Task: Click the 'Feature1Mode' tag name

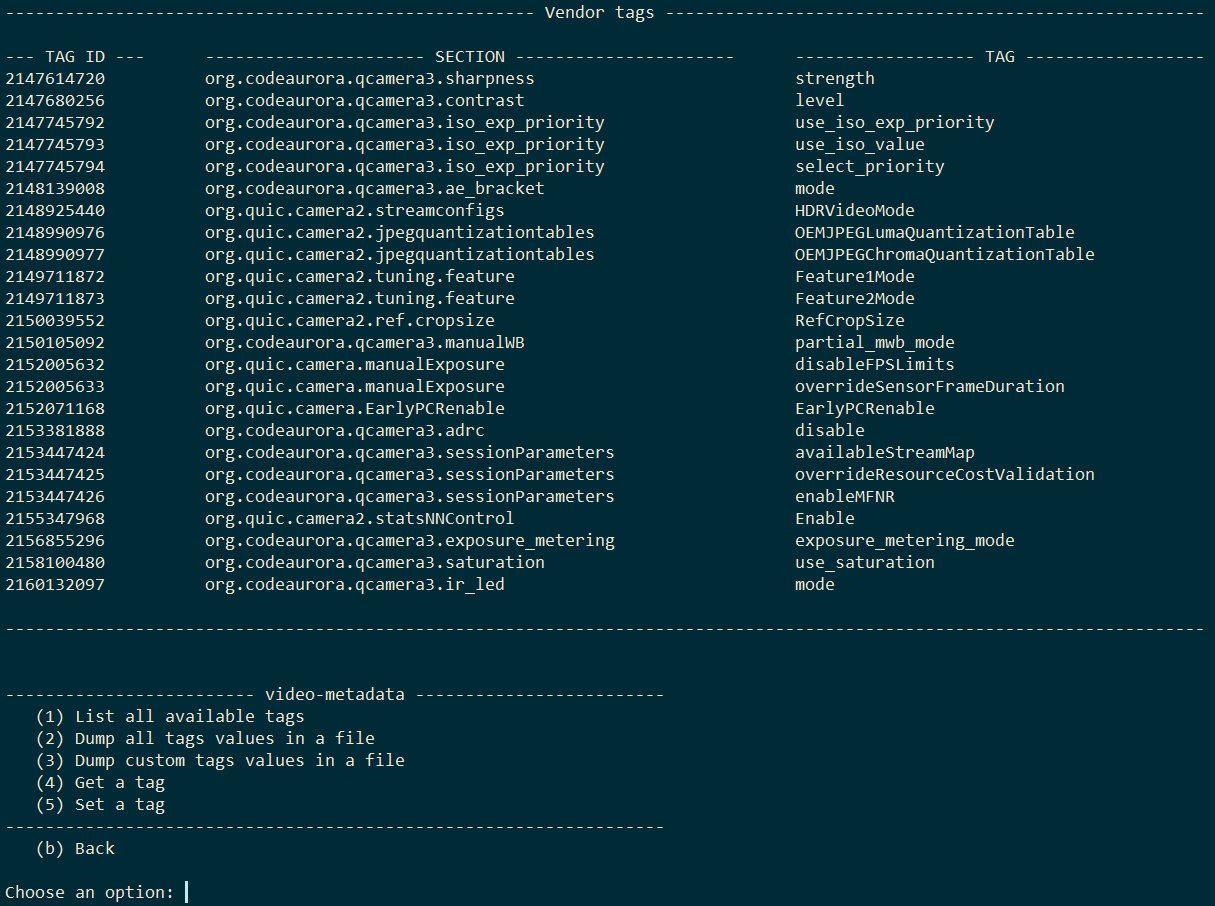Action: click(x=855, y=276)
